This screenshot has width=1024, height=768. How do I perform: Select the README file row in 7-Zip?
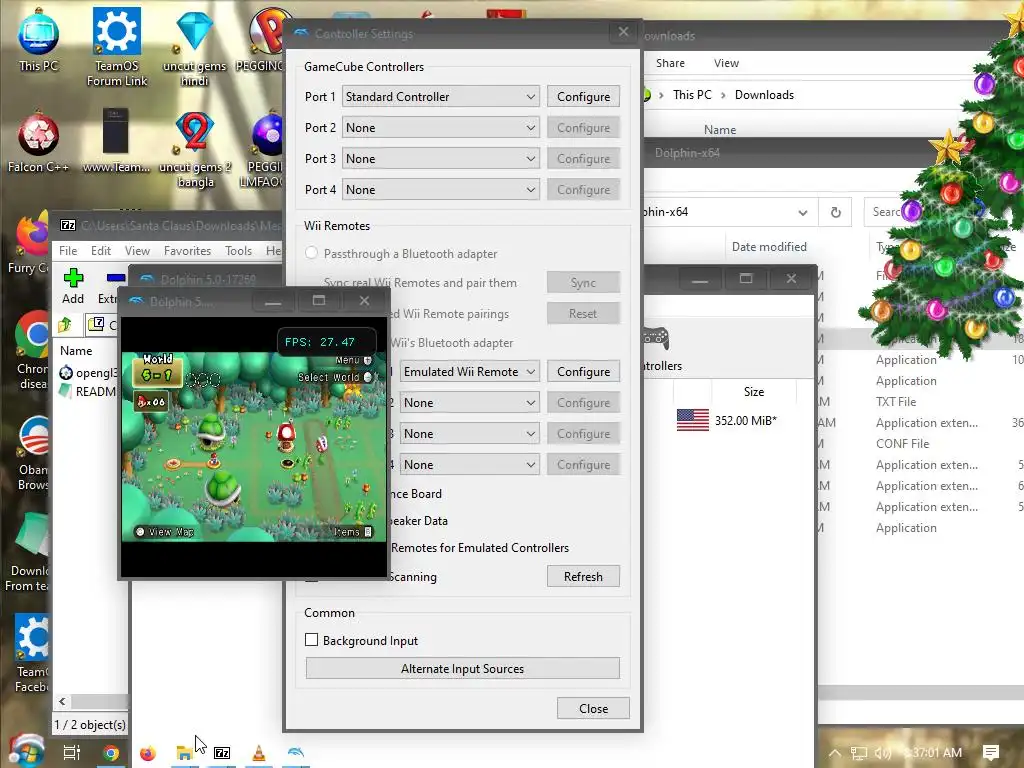point(88,391)
